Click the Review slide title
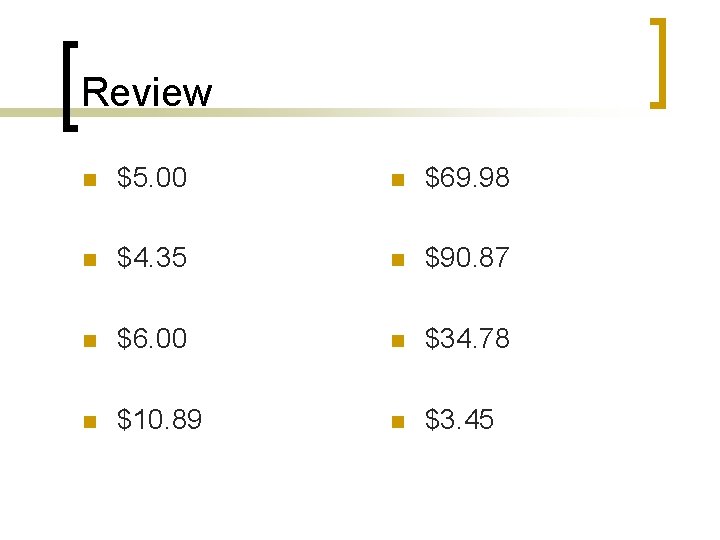Screen dimensions: 720x540 coord(147,92)
